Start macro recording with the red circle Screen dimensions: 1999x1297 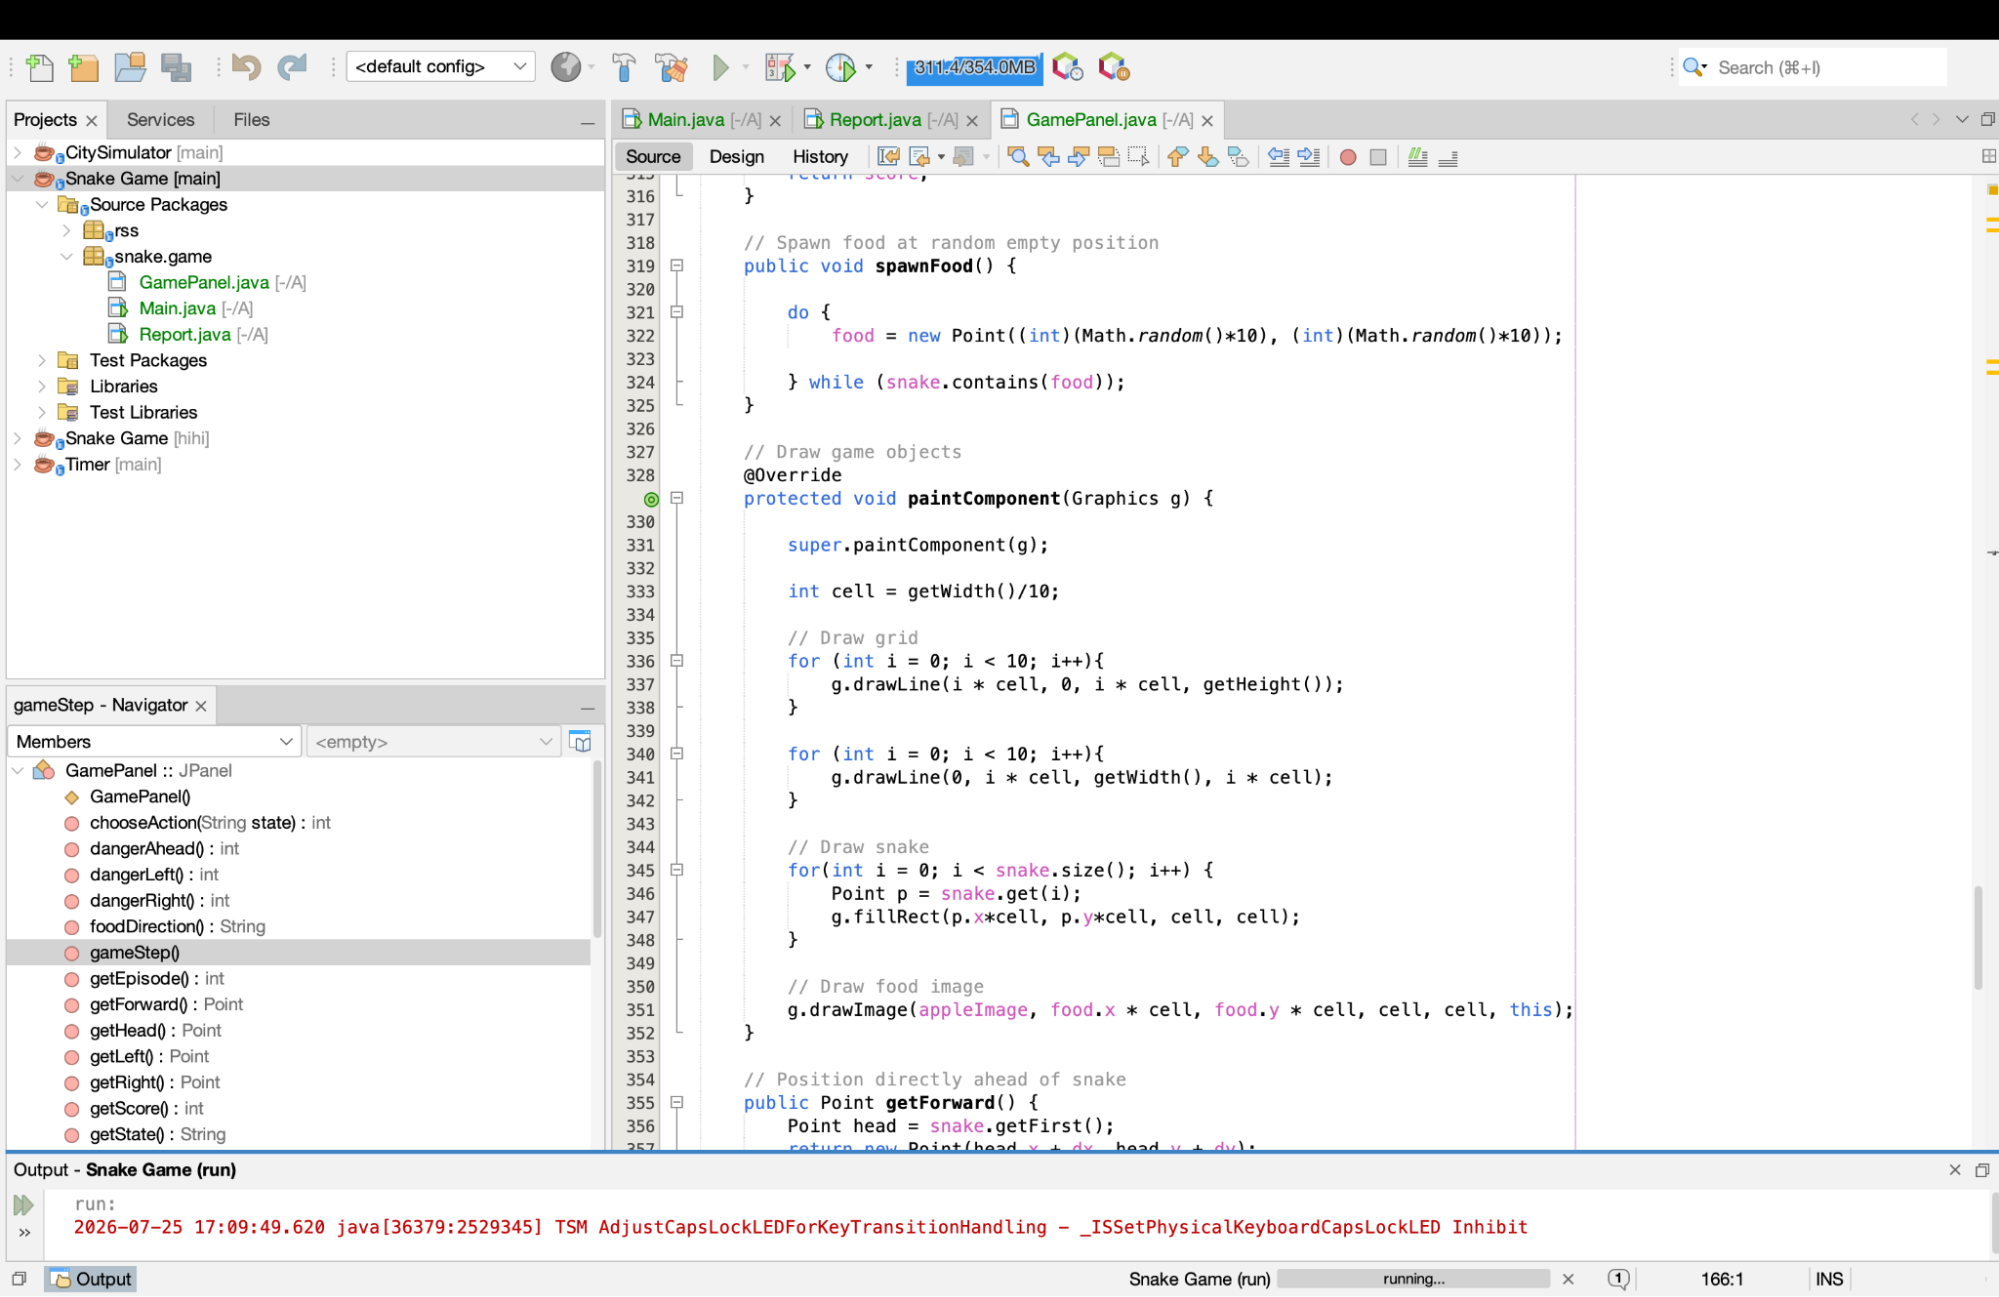(1348, 157)
